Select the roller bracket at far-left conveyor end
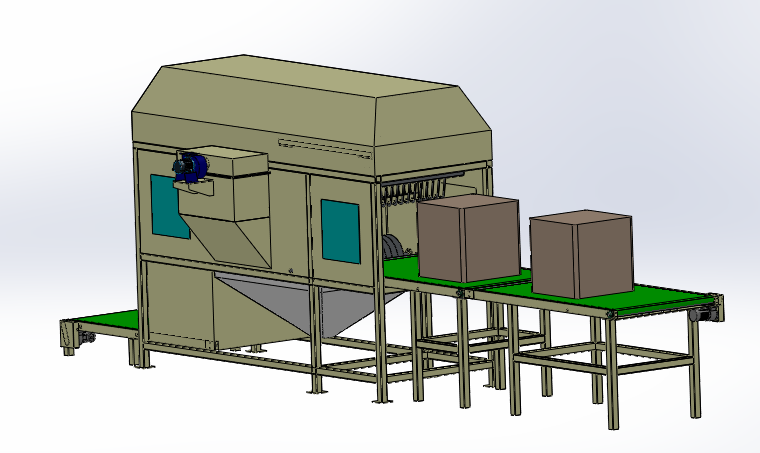760x453 pixels. coord(69,335)
